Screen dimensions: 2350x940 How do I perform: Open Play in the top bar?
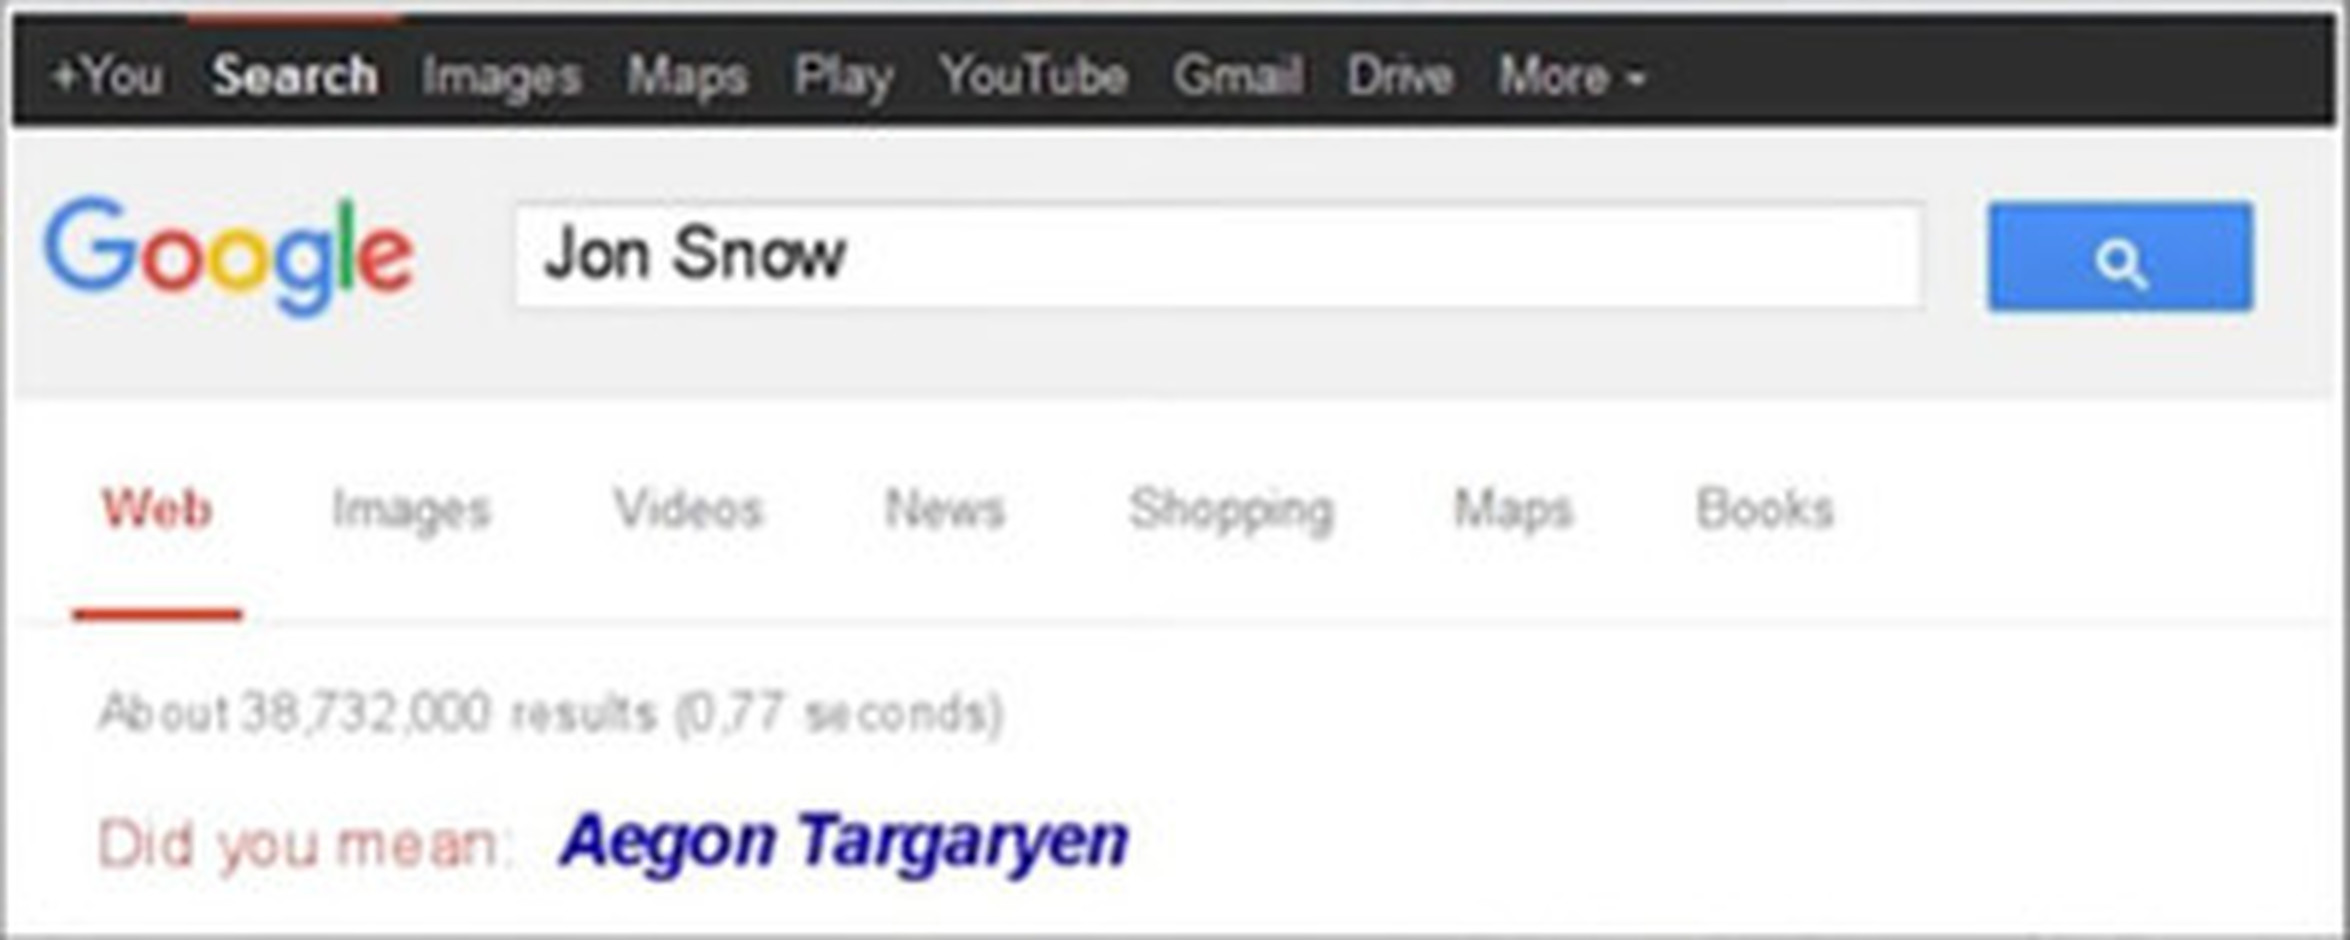coord(843,77)
